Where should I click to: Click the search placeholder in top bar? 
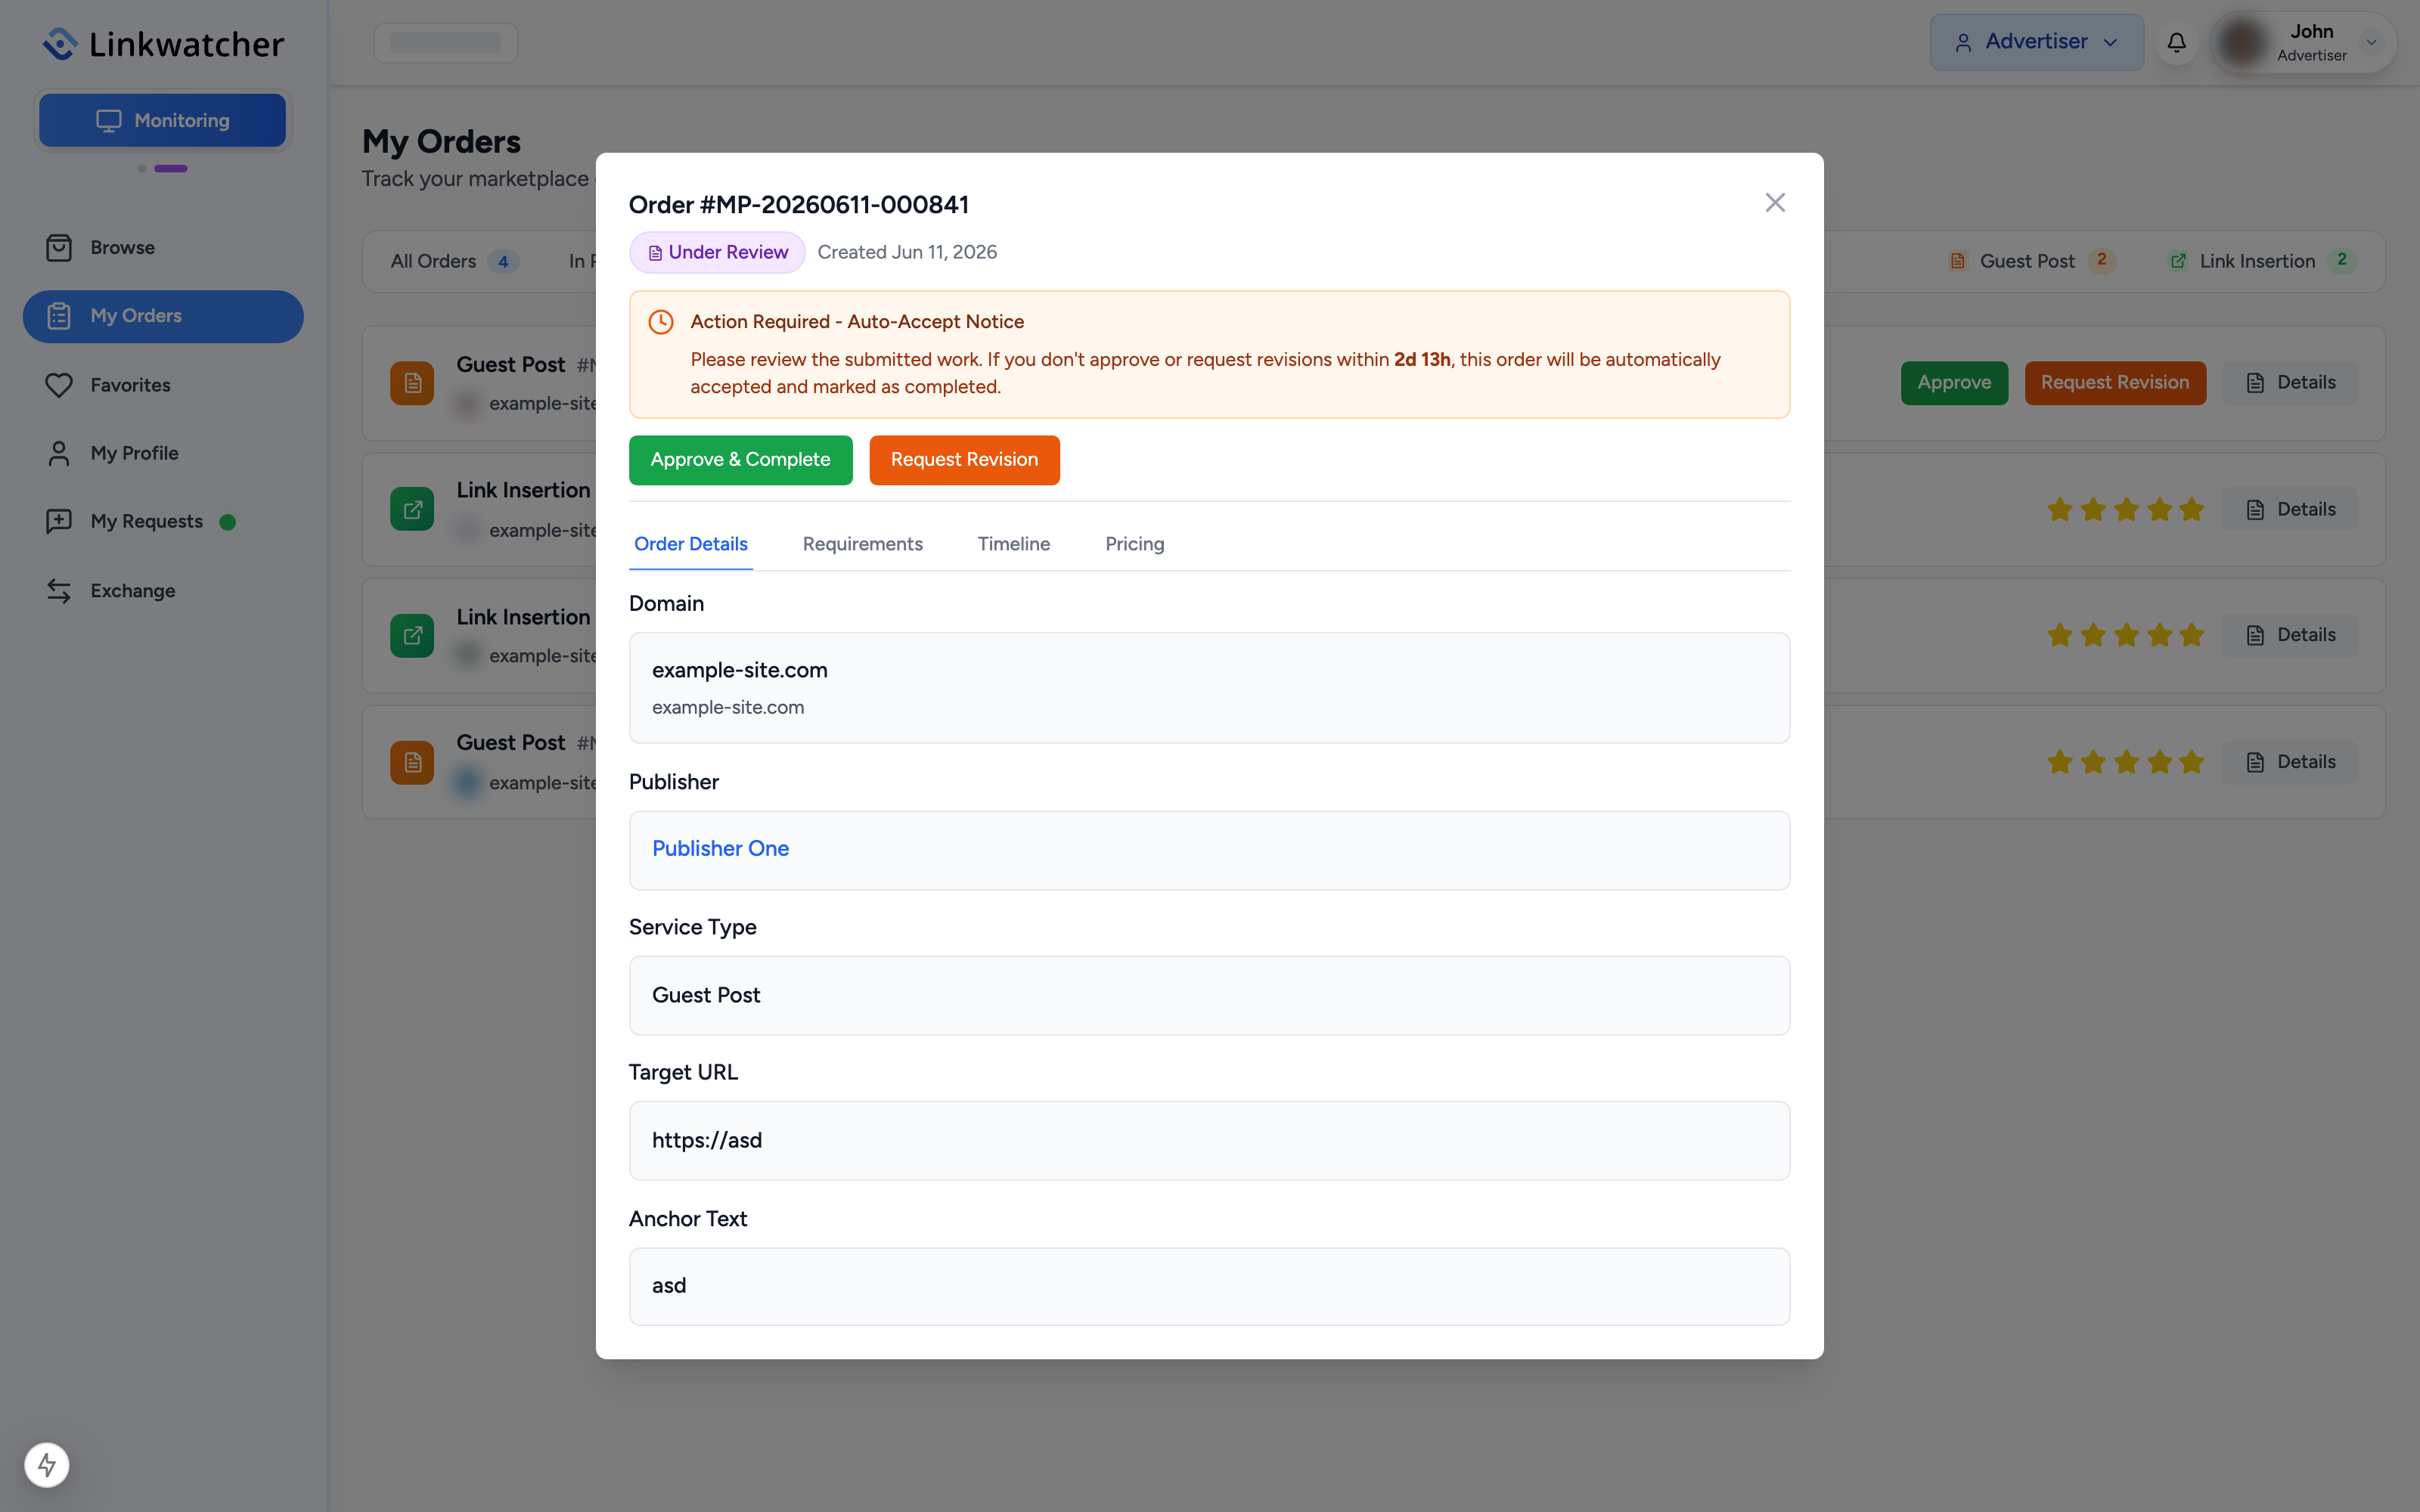click(446, 43)
